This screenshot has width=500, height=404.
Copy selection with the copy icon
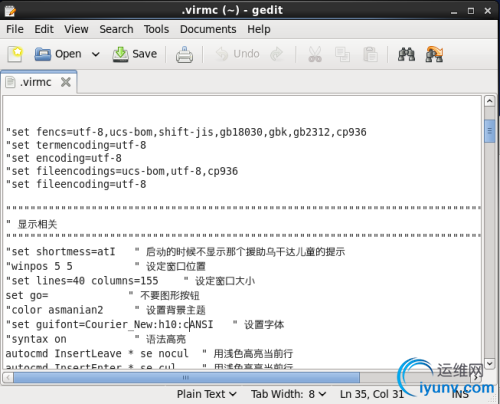coord(342,54)
